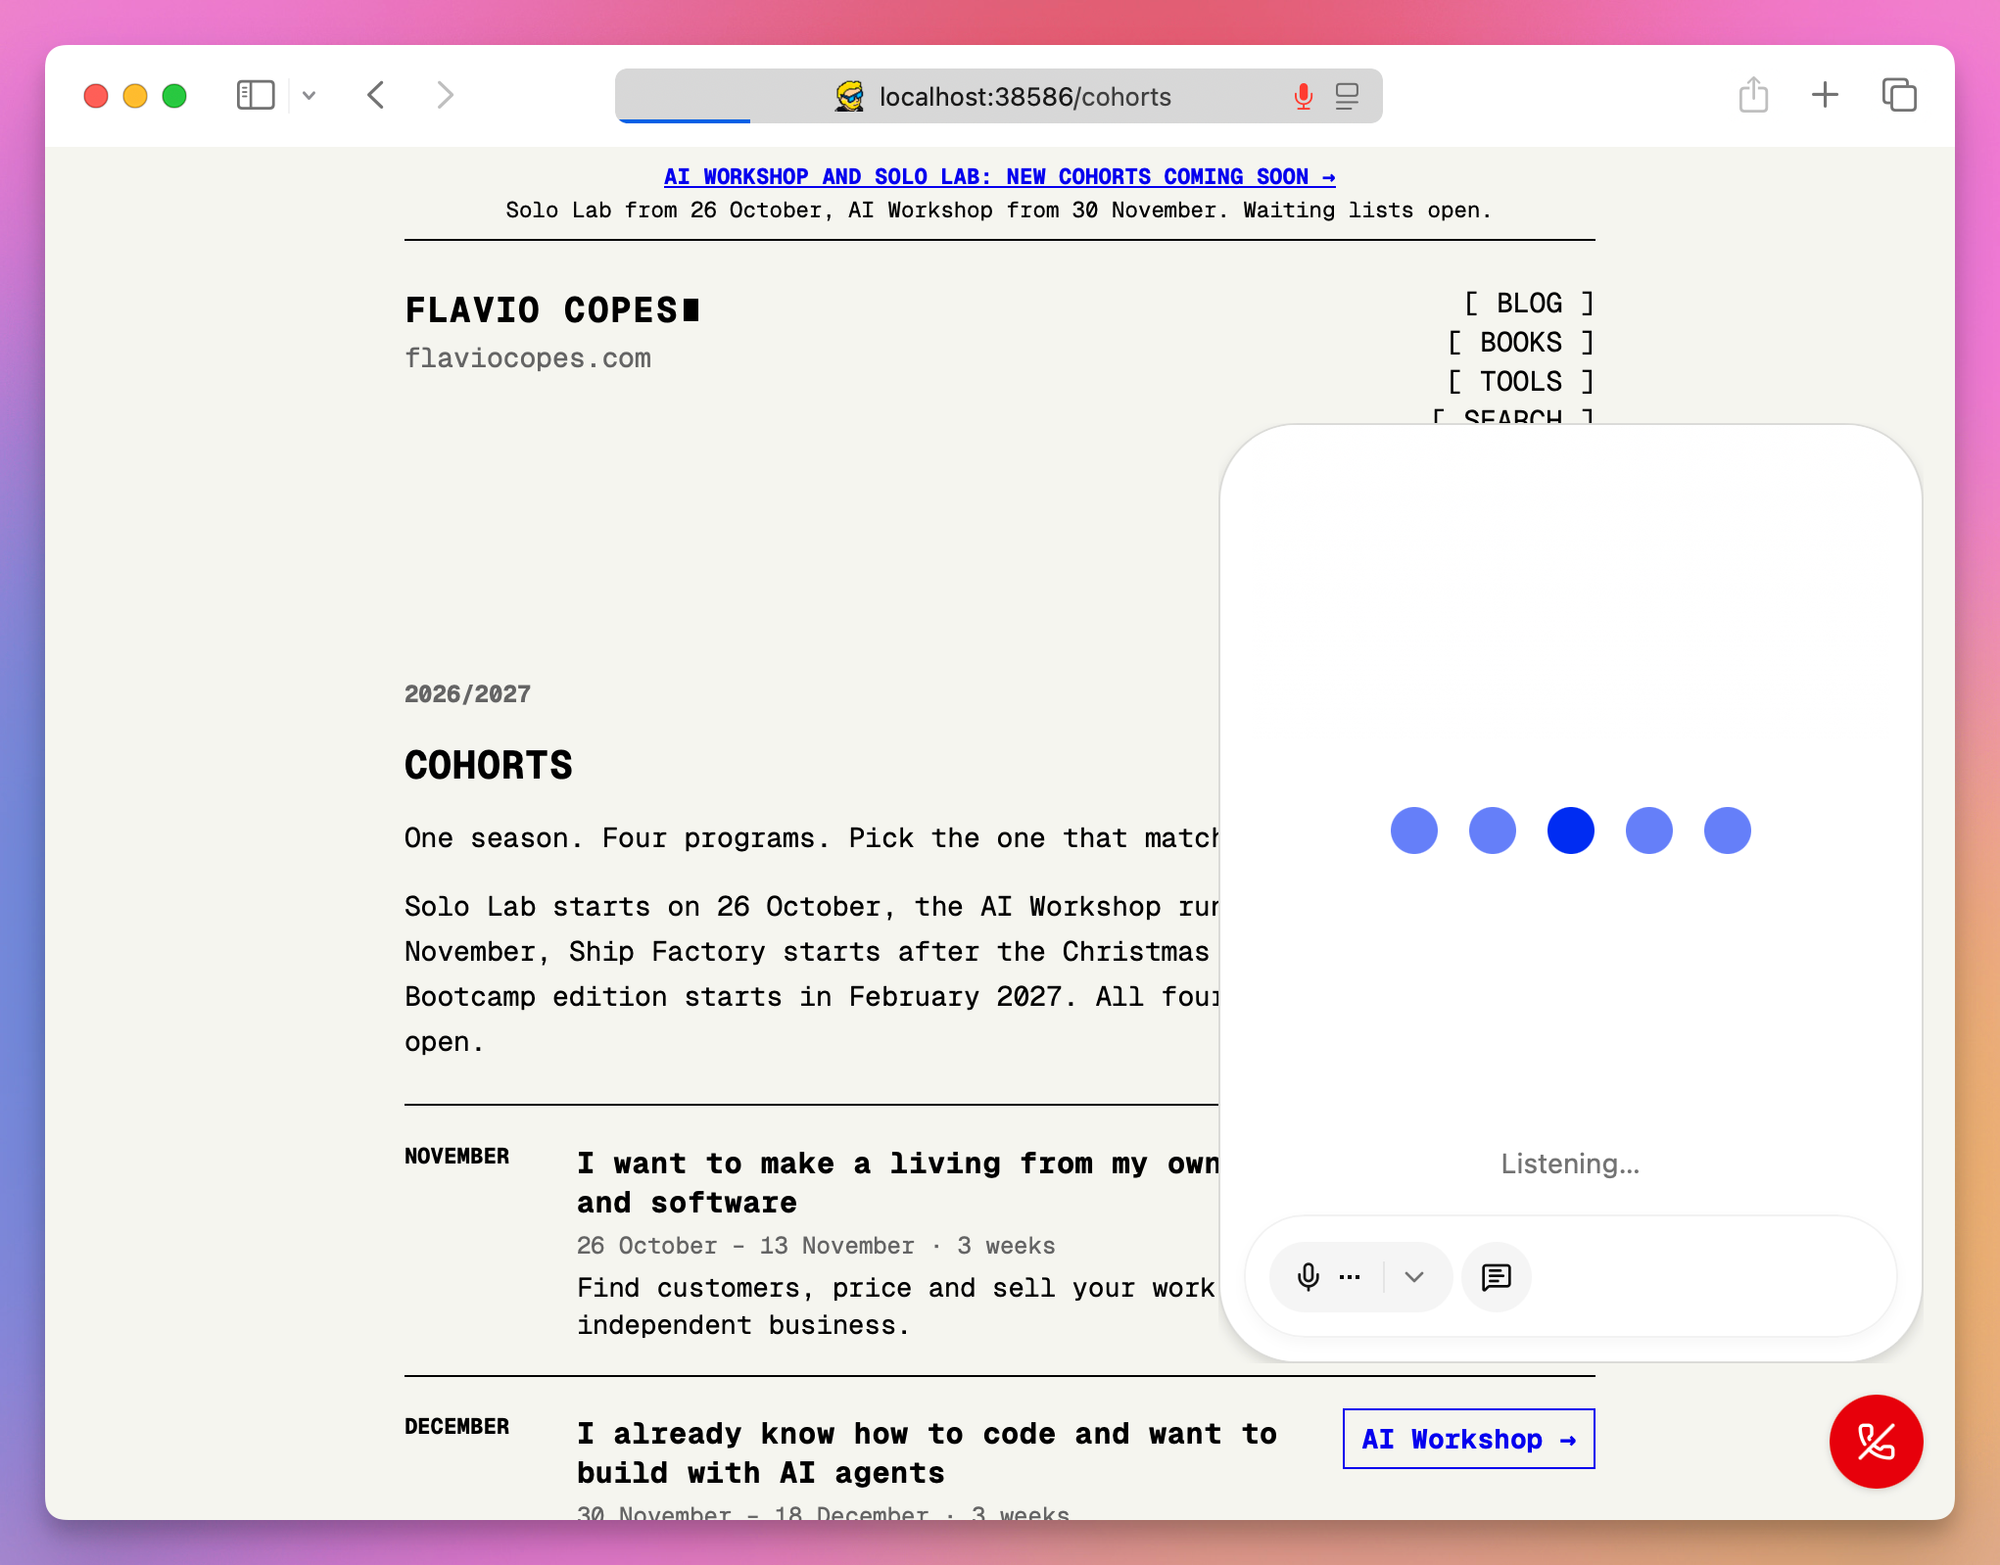
Task: Mute the microphone in the voice widget
Action: pos(1308,1277)
